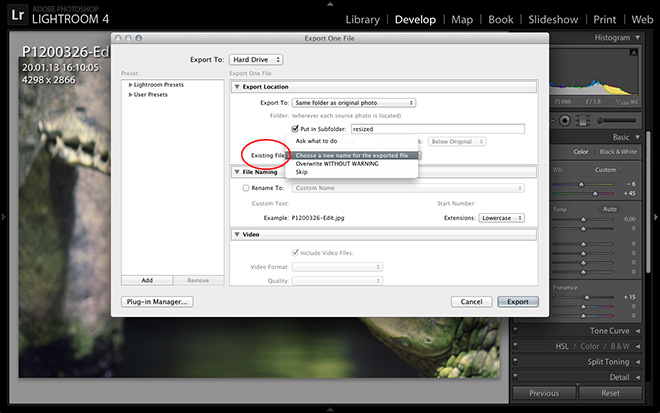Open the Plug-in Manager
Image resolution: width=660 pixels, height=413 pixels.
click(156, 301)
